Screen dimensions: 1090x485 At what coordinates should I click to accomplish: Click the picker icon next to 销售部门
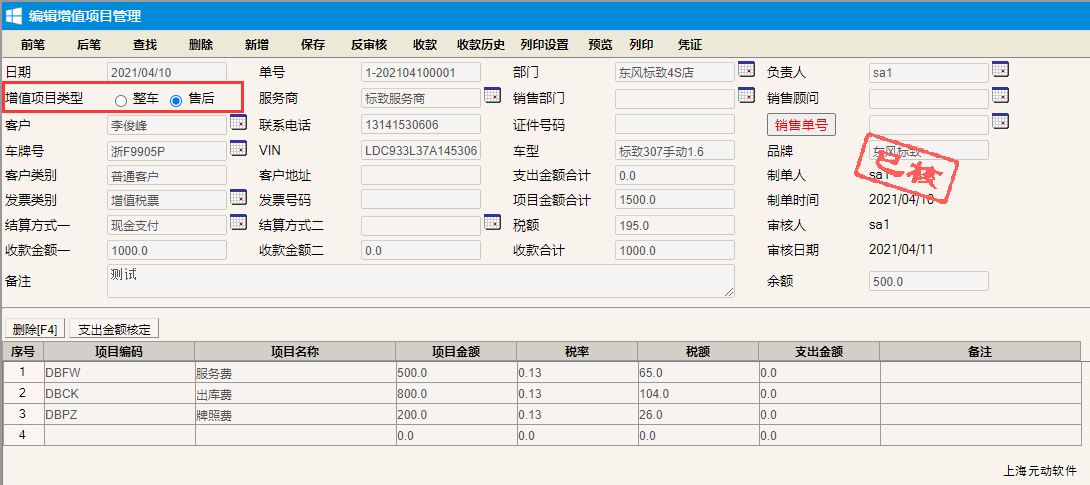coord(746,96)
